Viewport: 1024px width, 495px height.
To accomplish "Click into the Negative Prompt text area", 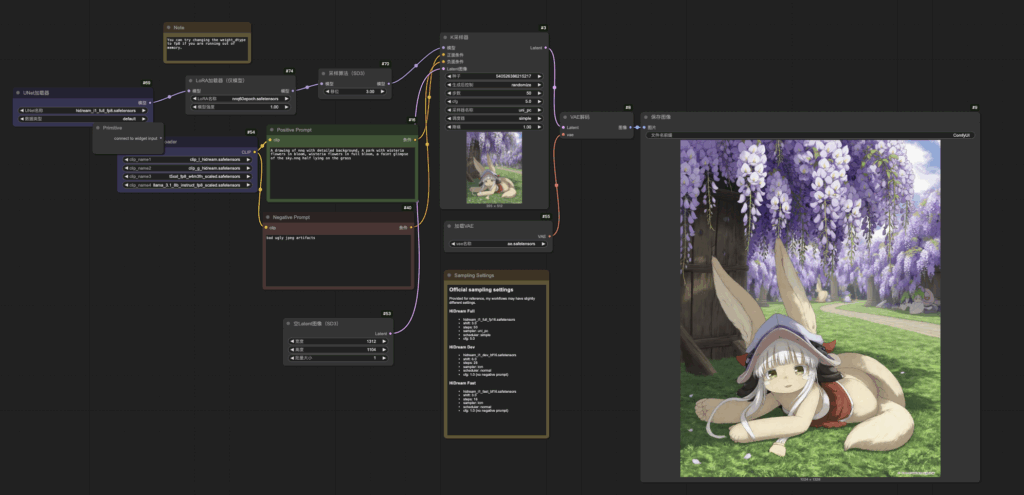I will [338, 260].
